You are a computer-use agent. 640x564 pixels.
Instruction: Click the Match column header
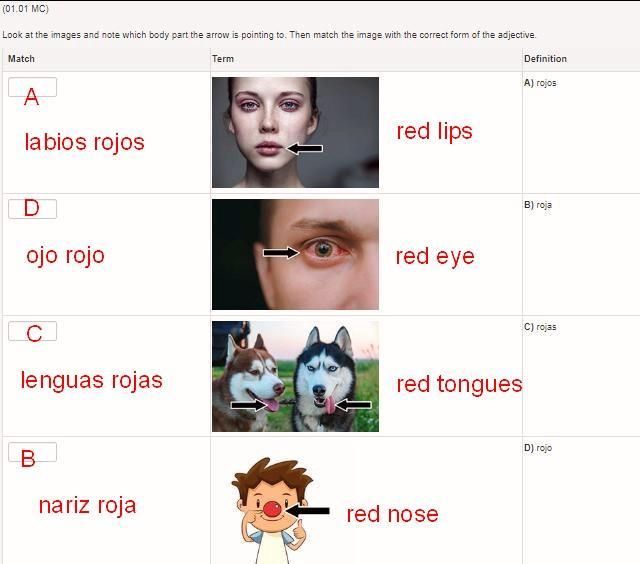tap(21, 59)
